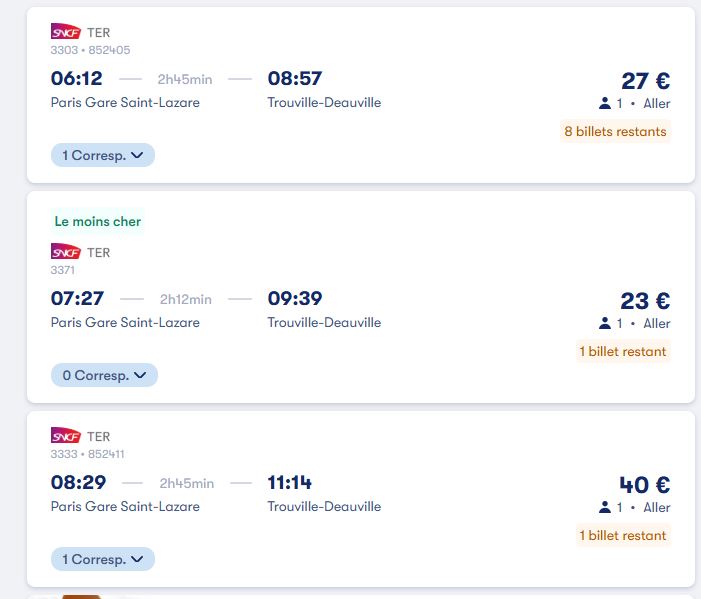The width and height of the screenshot is (701, 599).
Task: Click 06:12 departure time
Action: 77,78
